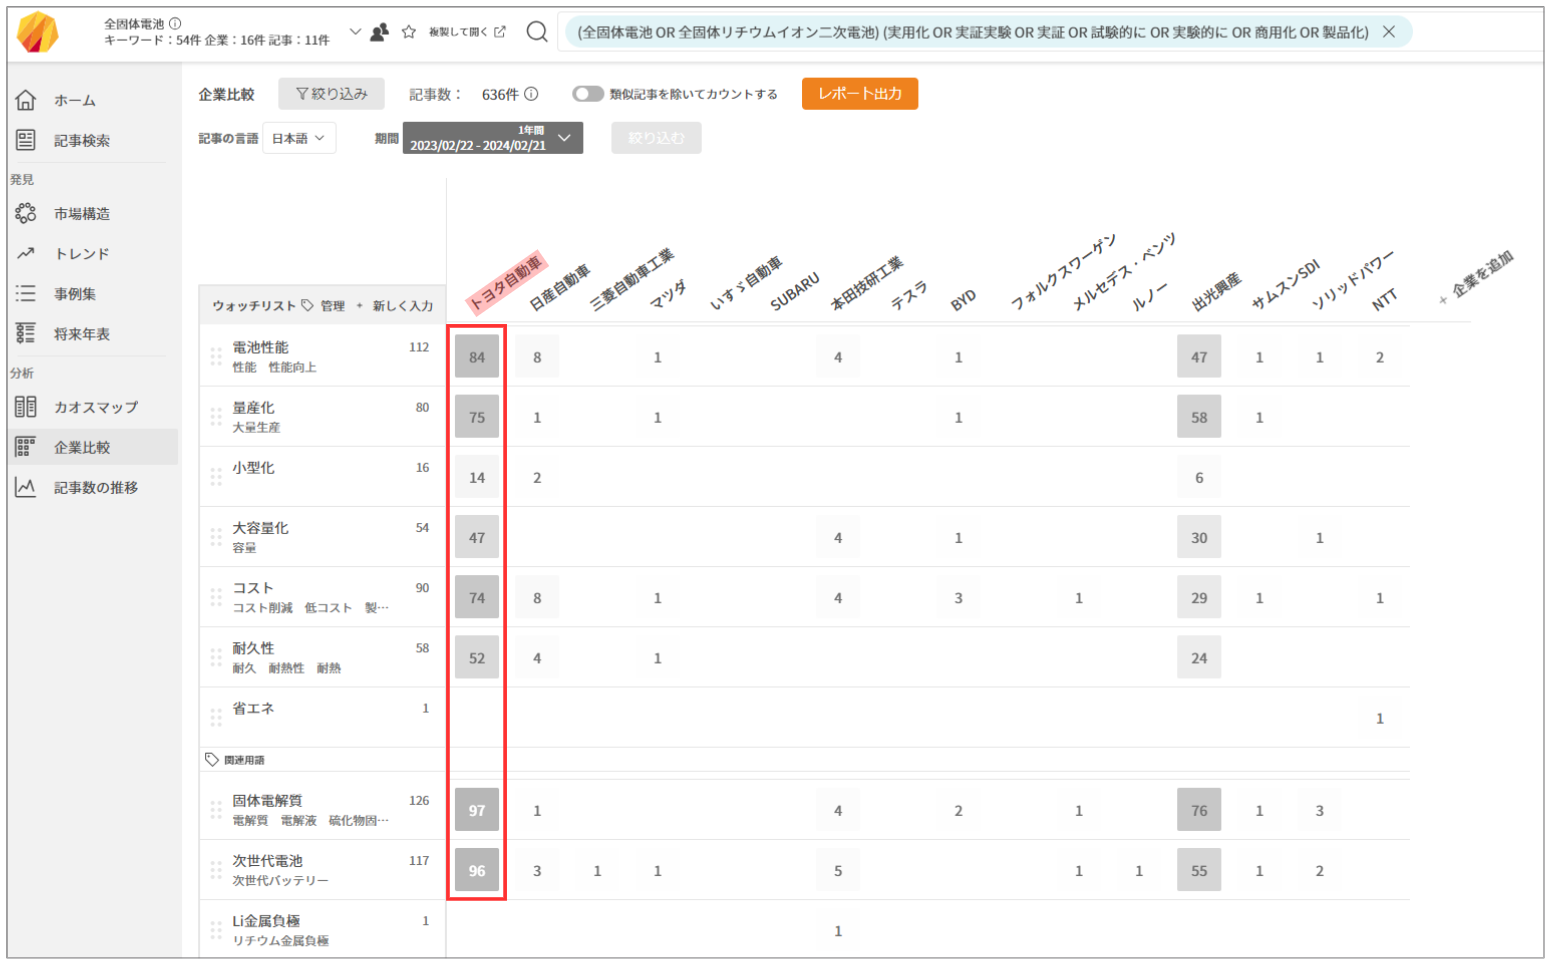Click 新しく入力 to add keyword
The width and height of the screenshot is (1552, 965).
pyautogui.click(x=395, y=306)
